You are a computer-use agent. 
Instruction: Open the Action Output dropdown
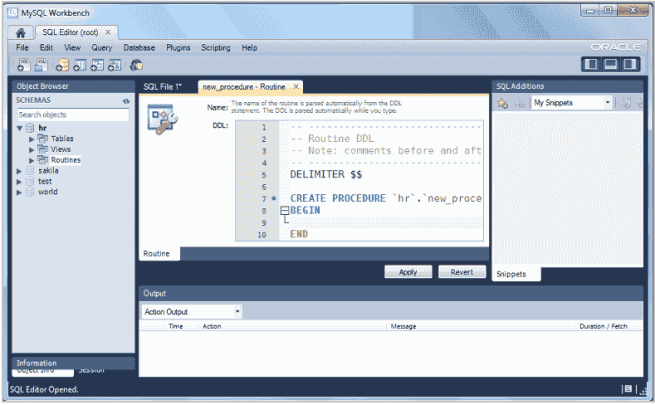[x=192, y=312]
